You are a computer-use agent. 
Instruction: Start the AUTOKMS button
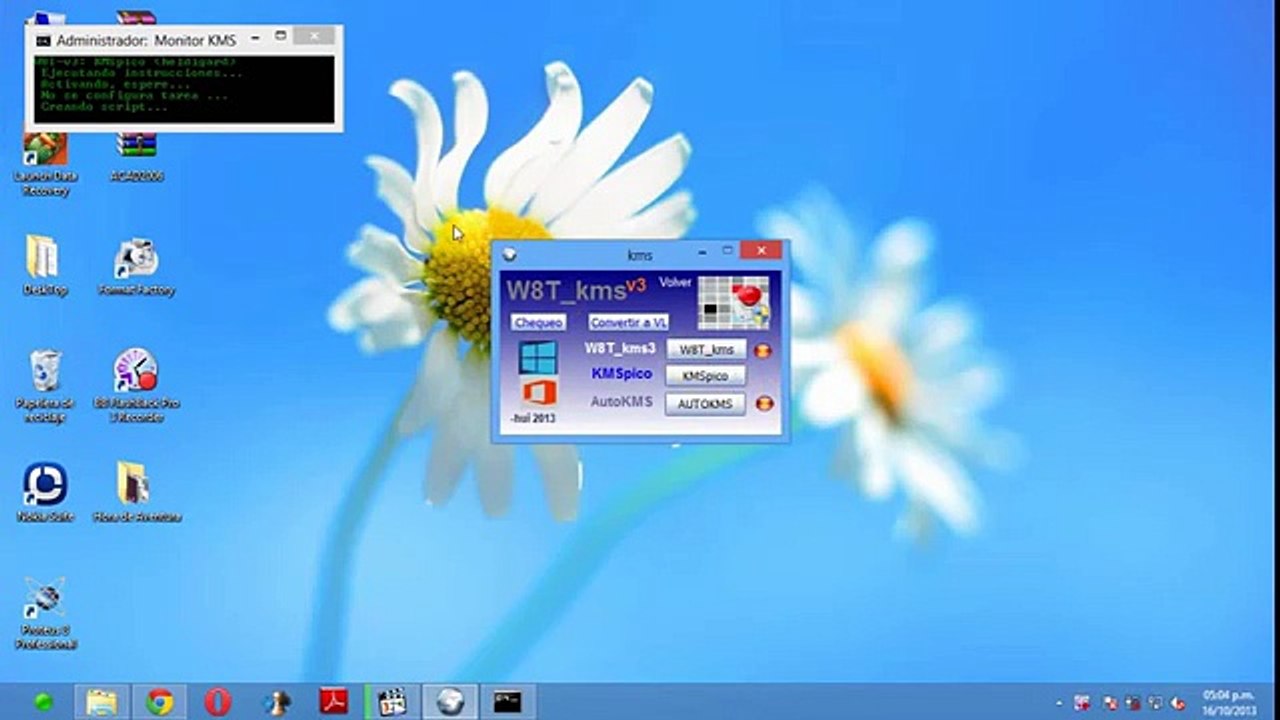706,404
